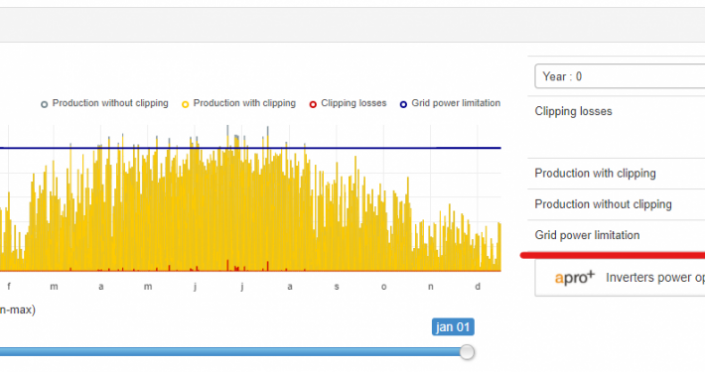Click the tall July production peak bar
The width and height of the screenshot is (705, 372).
click(x=228, y=198)
